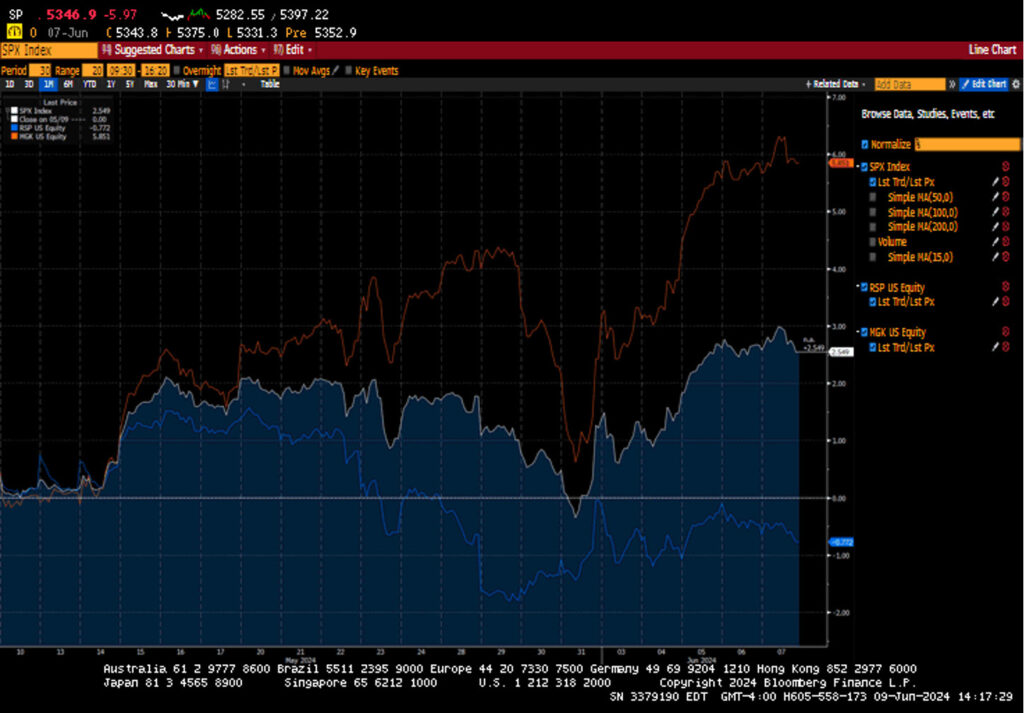Switch to the 6M range tab

pyautogui.click(x=68, y=85)
